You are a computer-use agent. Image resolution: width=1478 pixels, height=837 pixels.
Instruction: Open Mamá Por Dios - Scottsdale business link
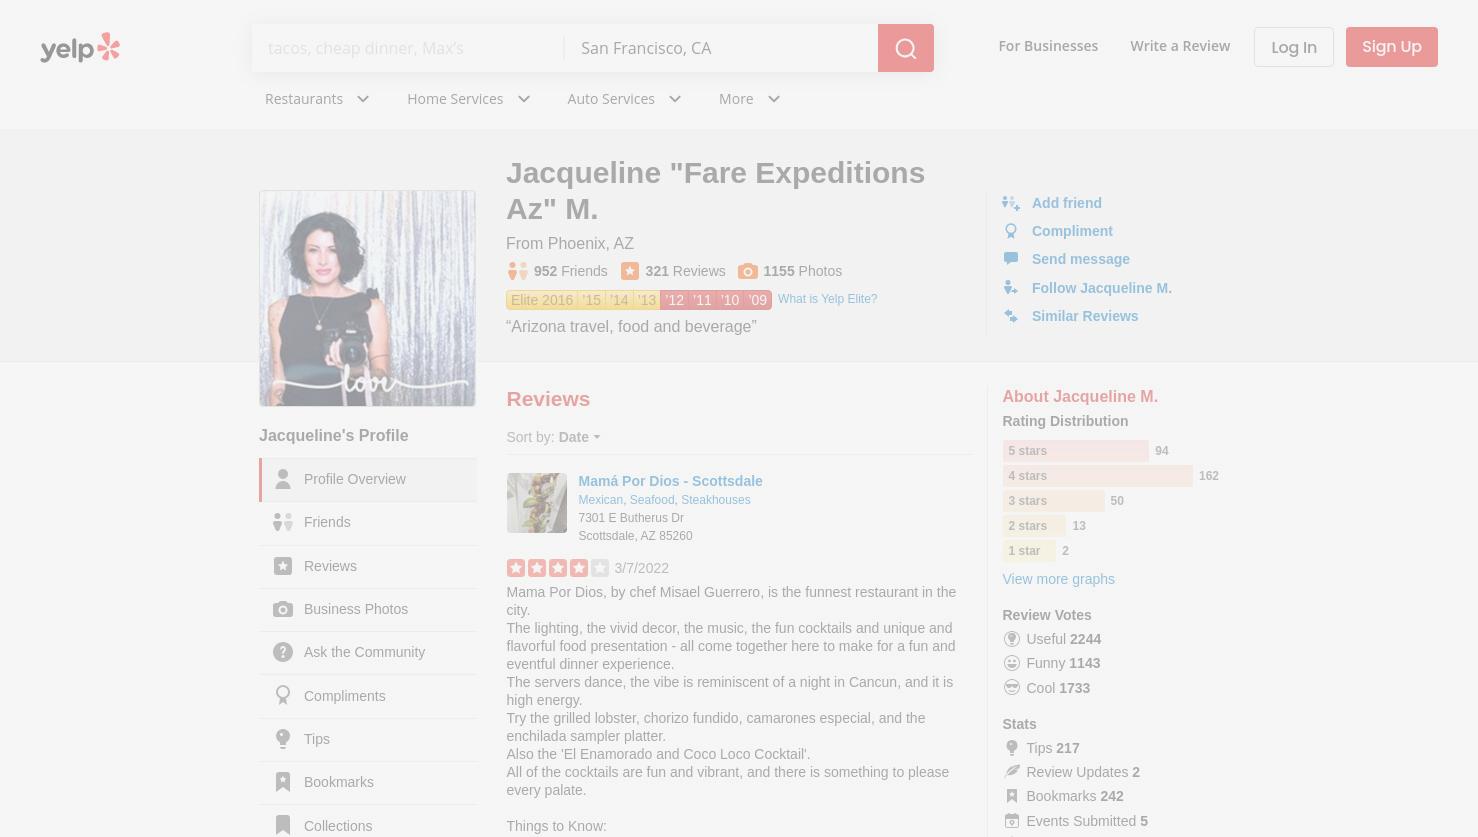(x=670, y=481)
